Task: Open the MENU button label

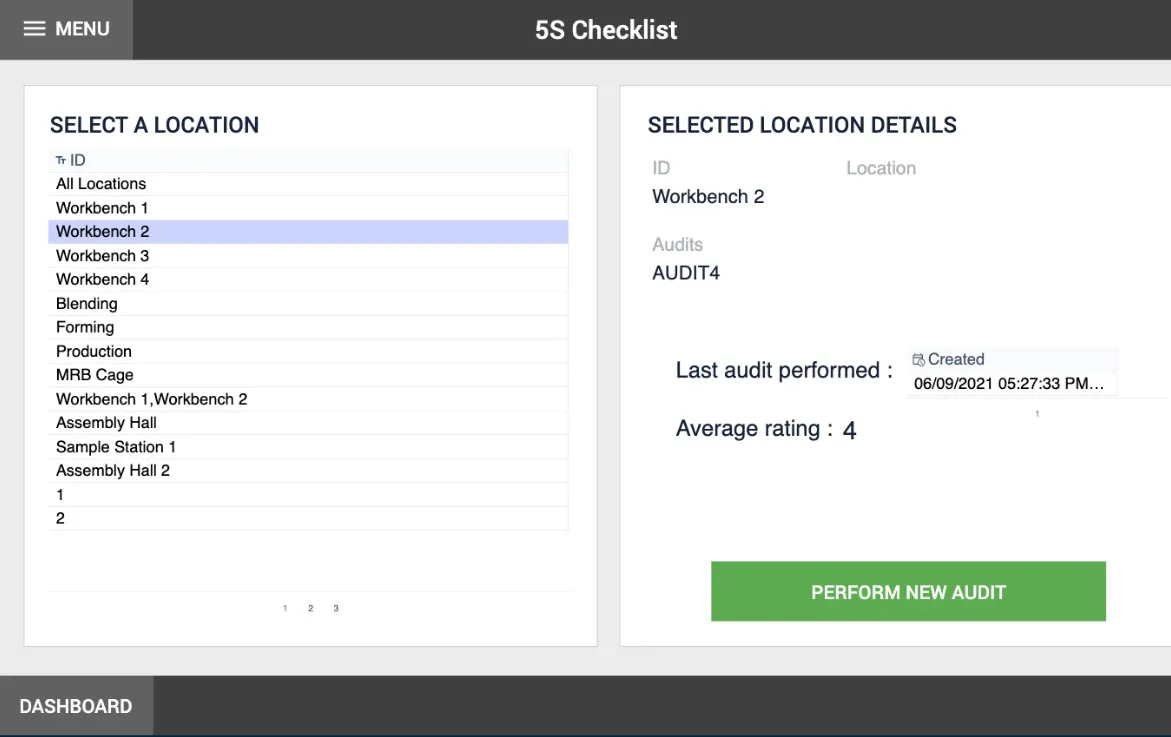Action: click(82, 29)
